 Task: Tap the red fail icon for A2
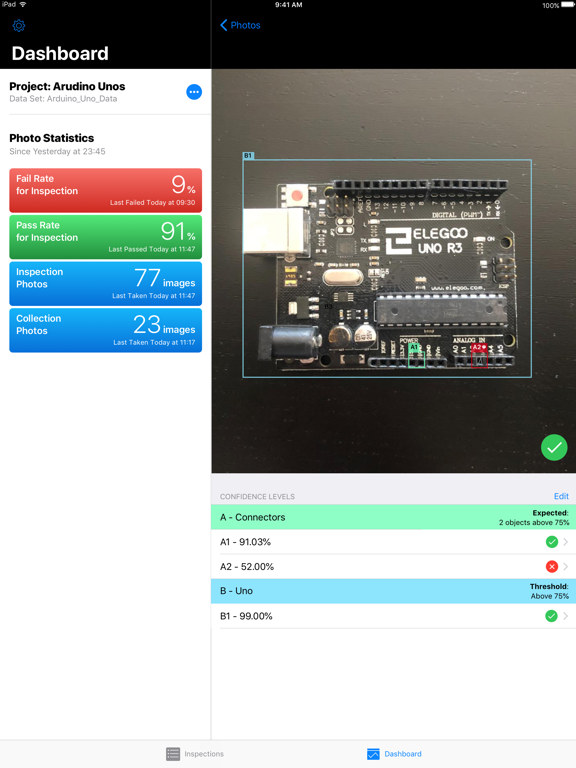[552, 567]
